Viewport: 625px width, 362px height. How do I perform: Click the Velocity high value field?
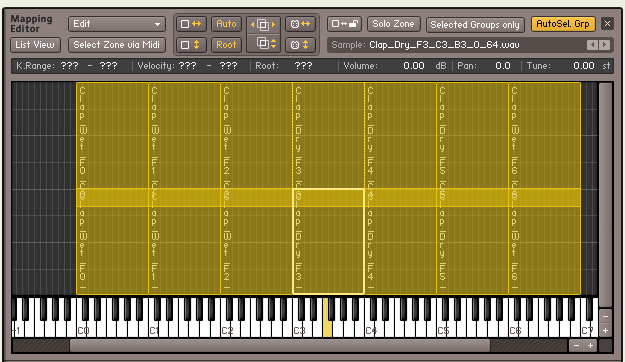228,66
